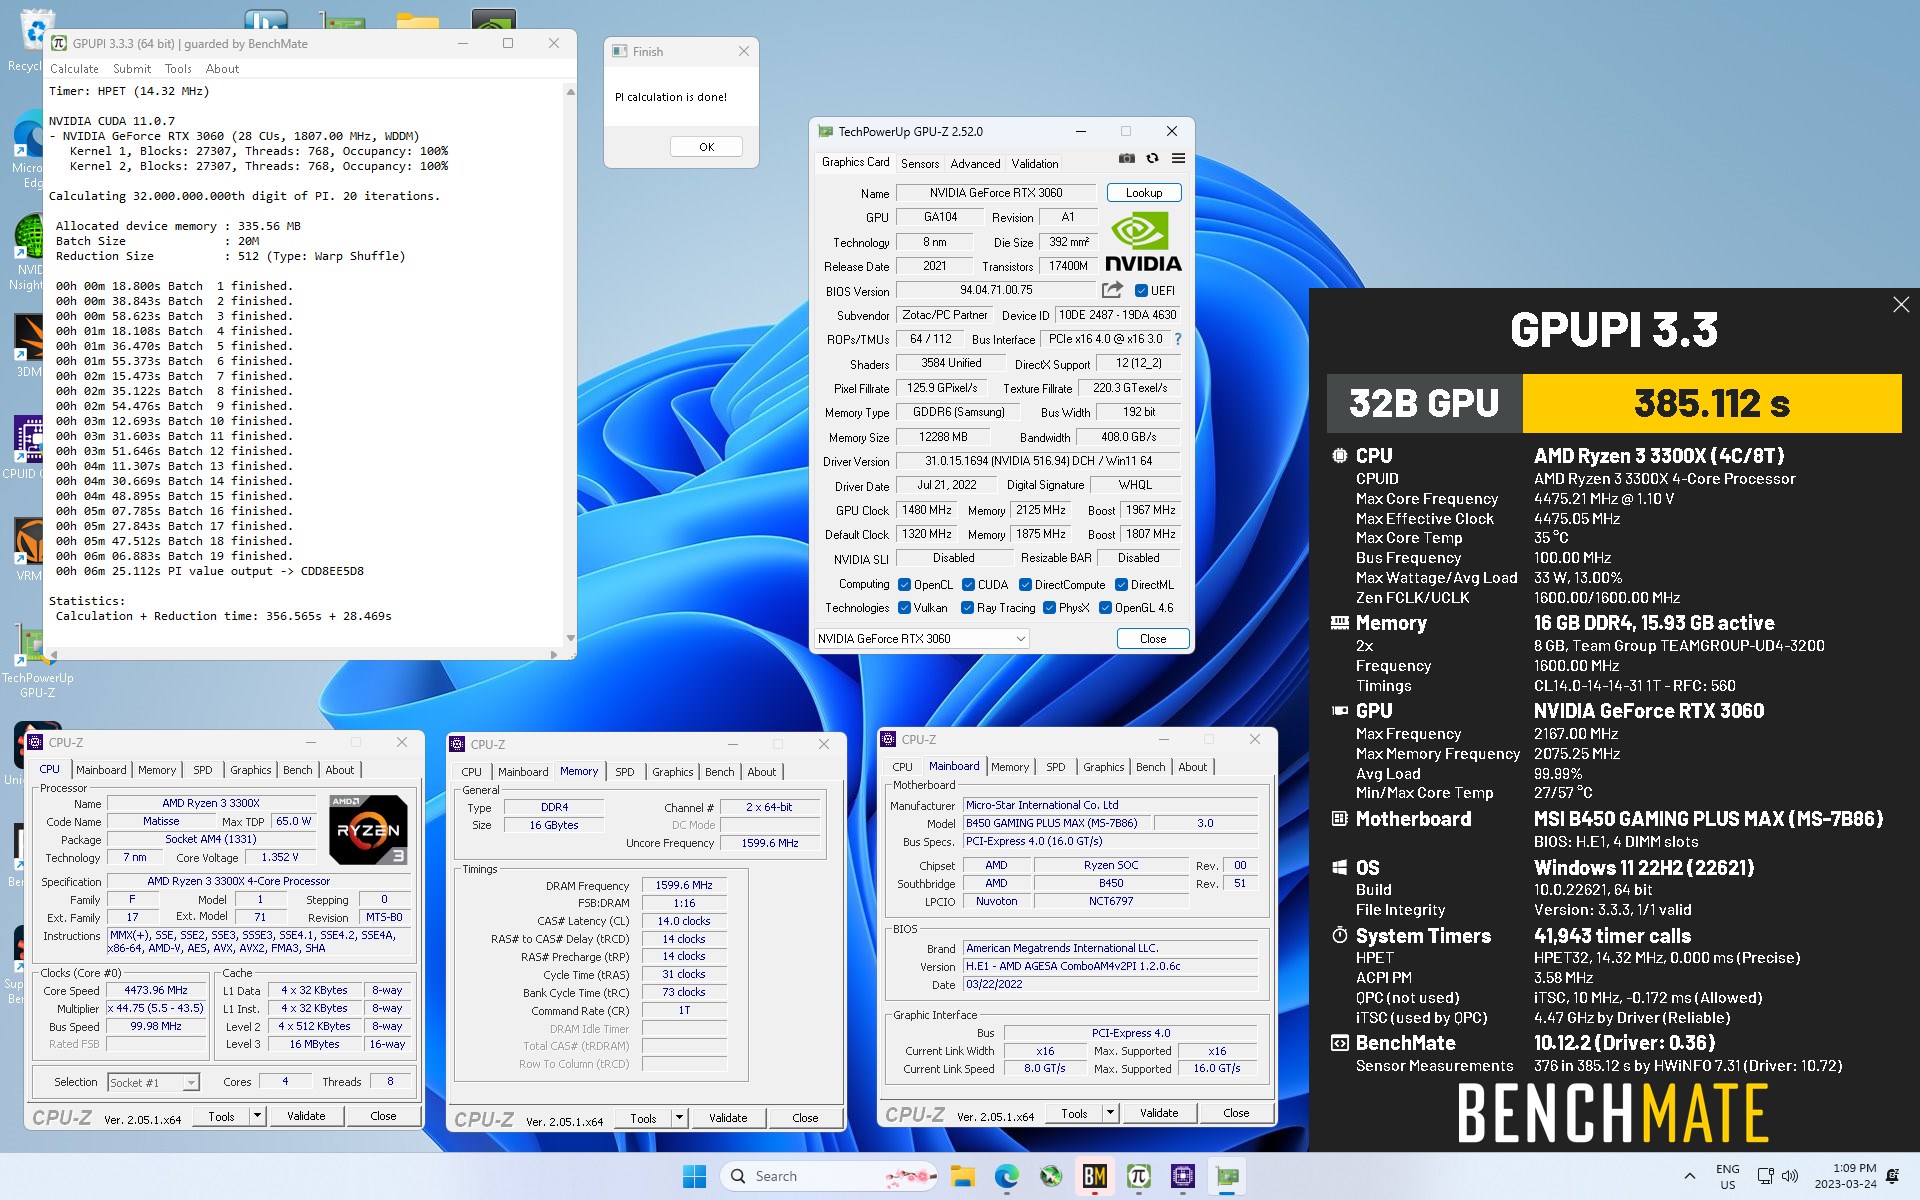
Task: Close the BenchMate result panel
Action: coord(1901,305)
